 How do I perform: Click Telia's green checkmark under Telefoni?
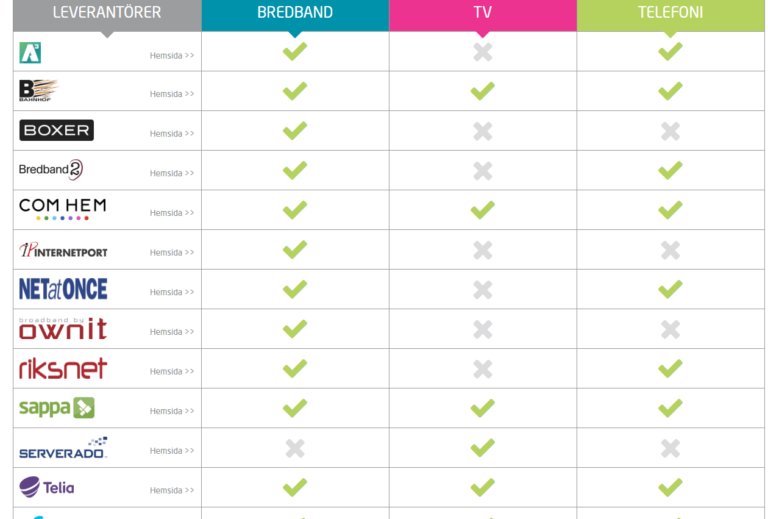[x=670, y=487]
